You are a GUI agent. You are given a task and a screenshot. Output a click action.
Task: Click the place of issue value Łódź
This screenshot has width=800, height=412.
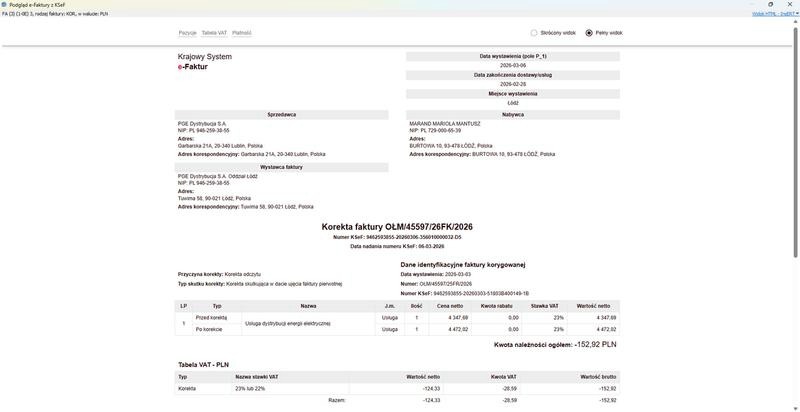513,103
